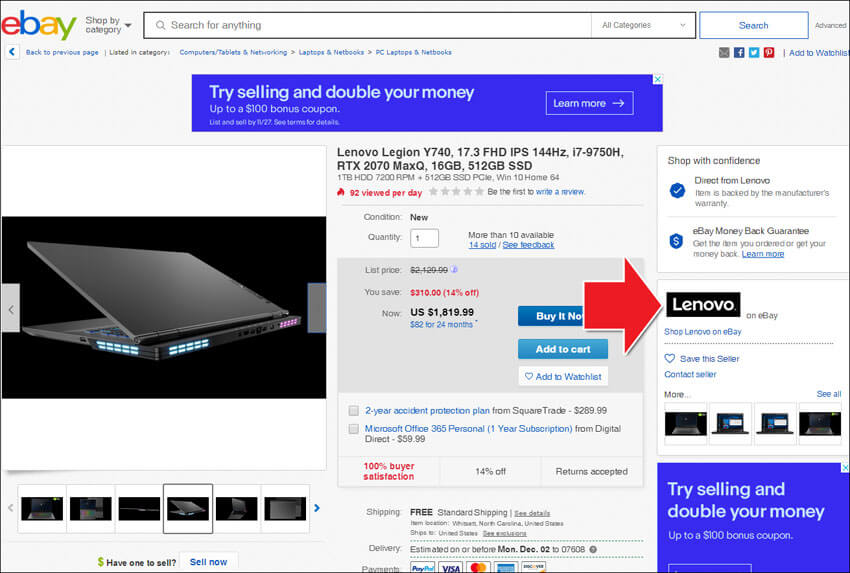This screenshot has width=850, height=573.
Task: Open shipping See details link
Action: 532,513
